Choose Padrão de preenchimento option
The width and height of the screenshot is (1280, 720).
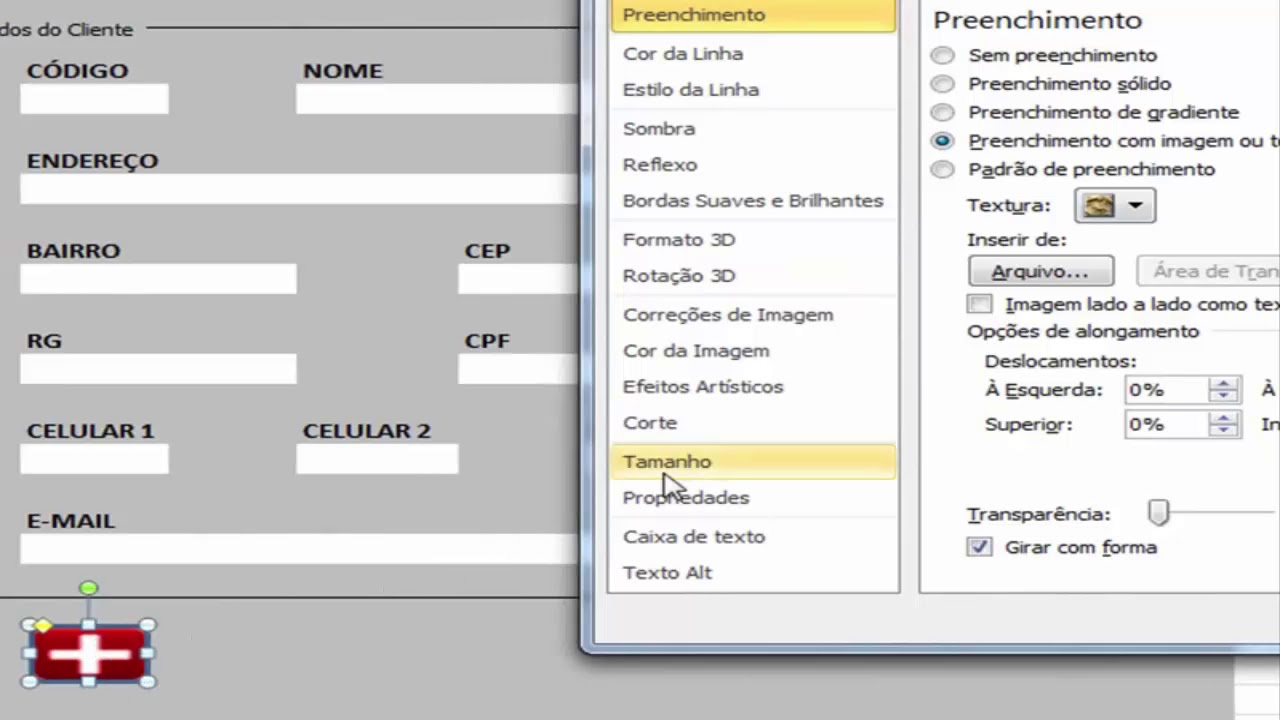[x=942, y=170]
